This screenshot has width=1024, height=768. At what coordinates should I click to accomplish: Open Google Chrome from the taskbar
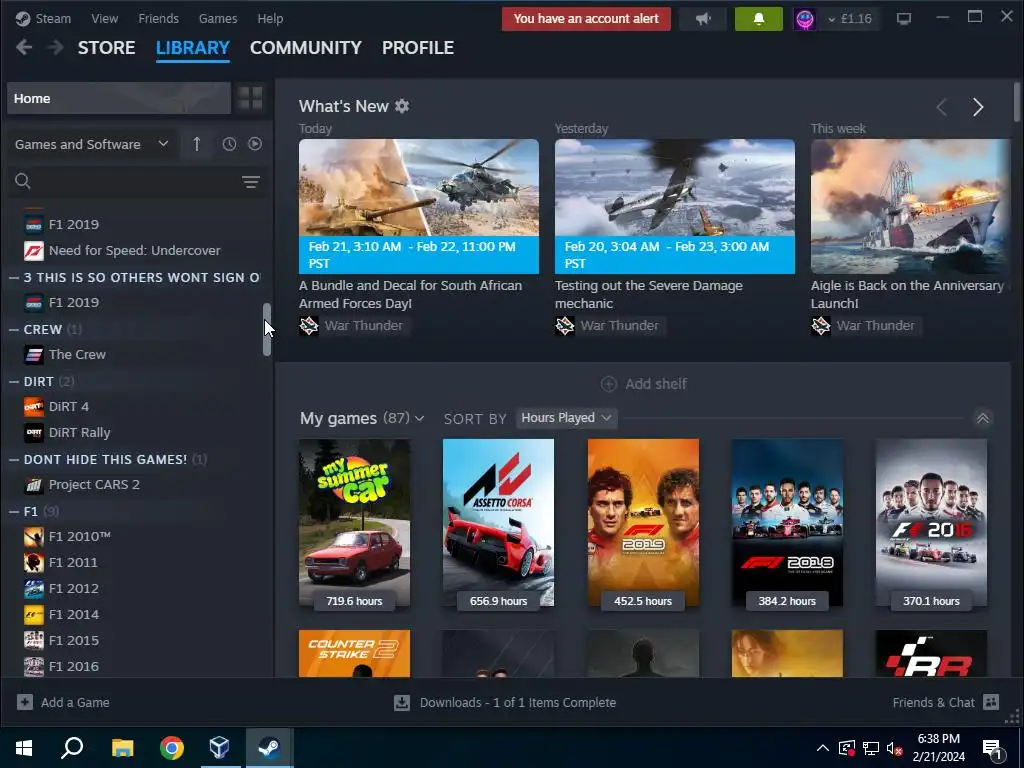[172, 748]
